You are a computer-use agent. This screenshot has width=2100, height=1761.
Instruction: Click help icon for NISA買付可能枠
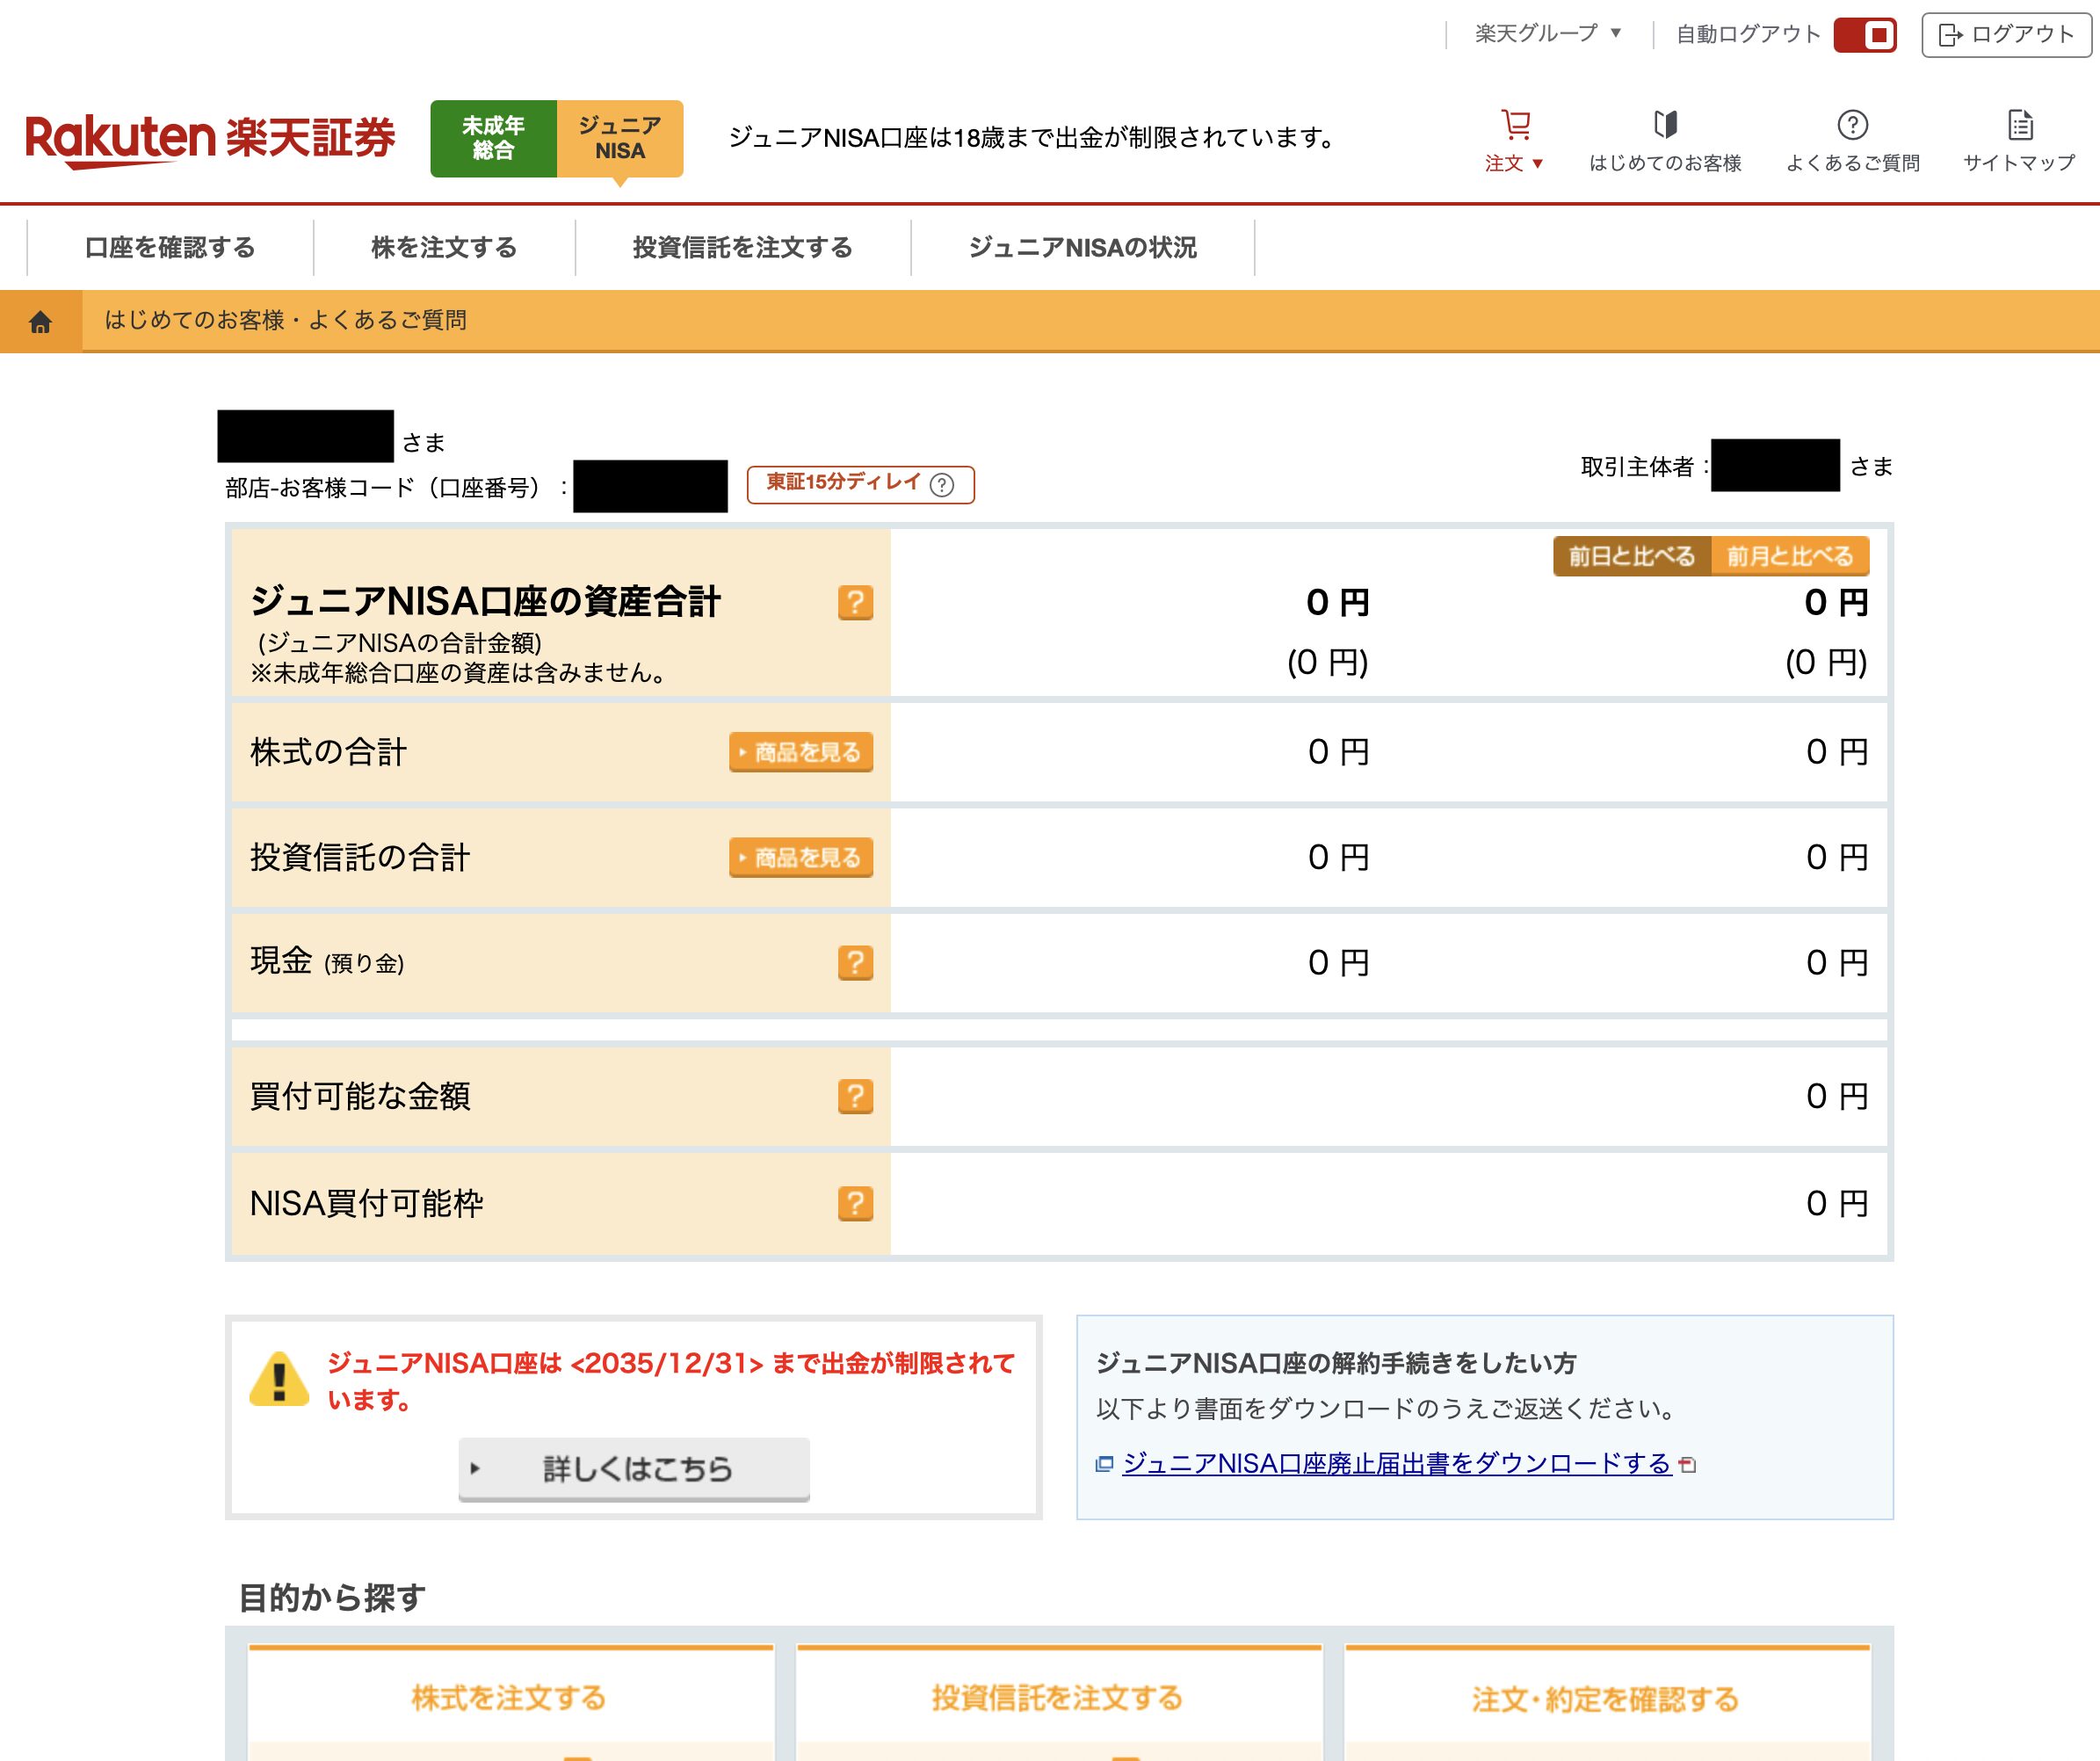click(x=855, y=1203)
